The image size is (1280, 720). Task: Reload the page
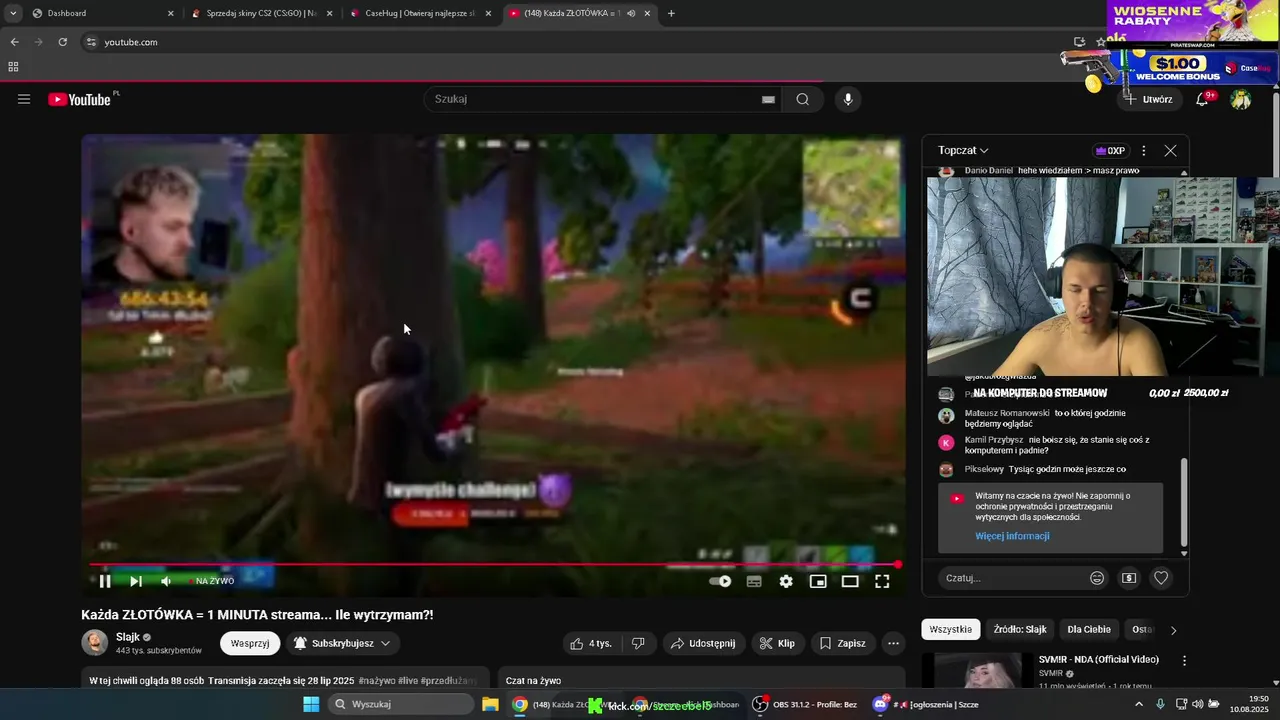(x=62, y=42)
